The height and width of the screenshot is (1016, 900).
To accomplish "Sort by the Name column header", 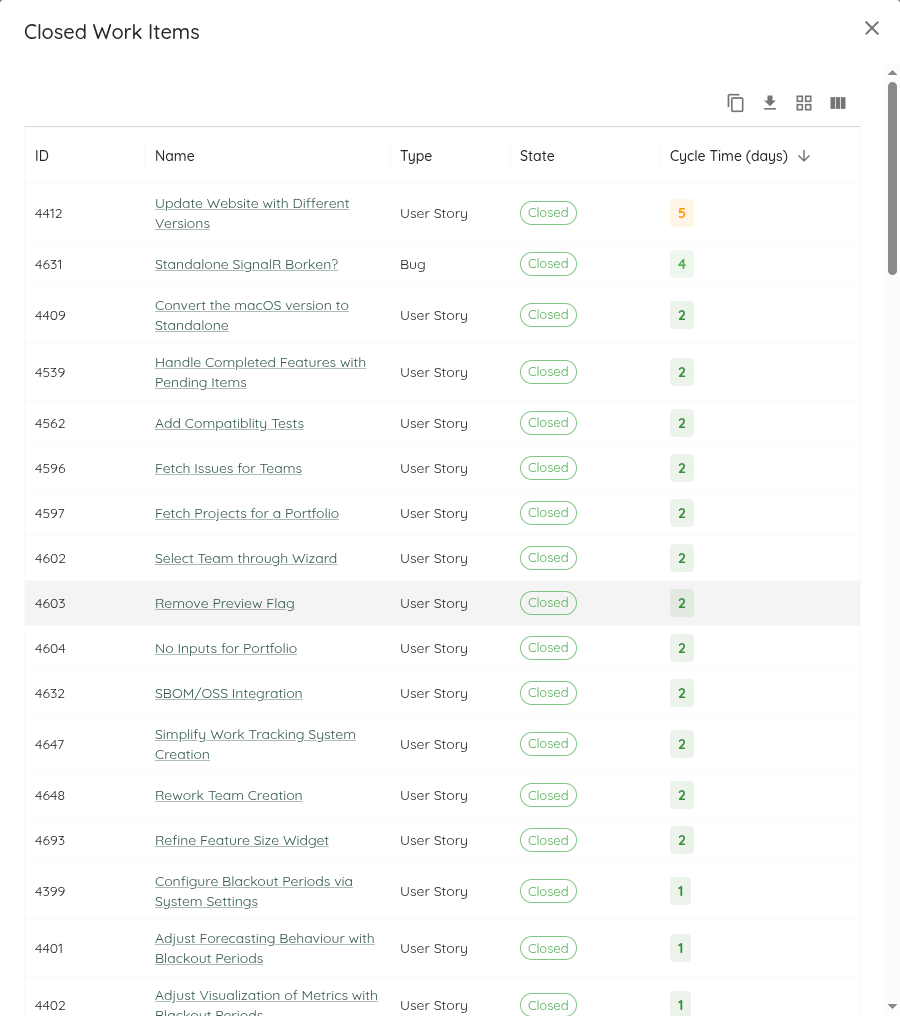I will pos(175,156).
